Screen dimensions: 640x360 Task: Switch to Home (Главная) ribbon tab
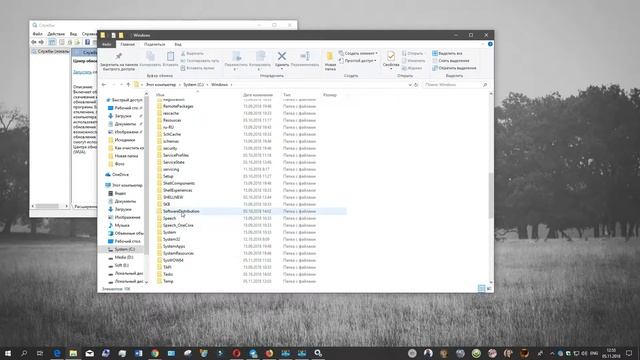(127, 44)
